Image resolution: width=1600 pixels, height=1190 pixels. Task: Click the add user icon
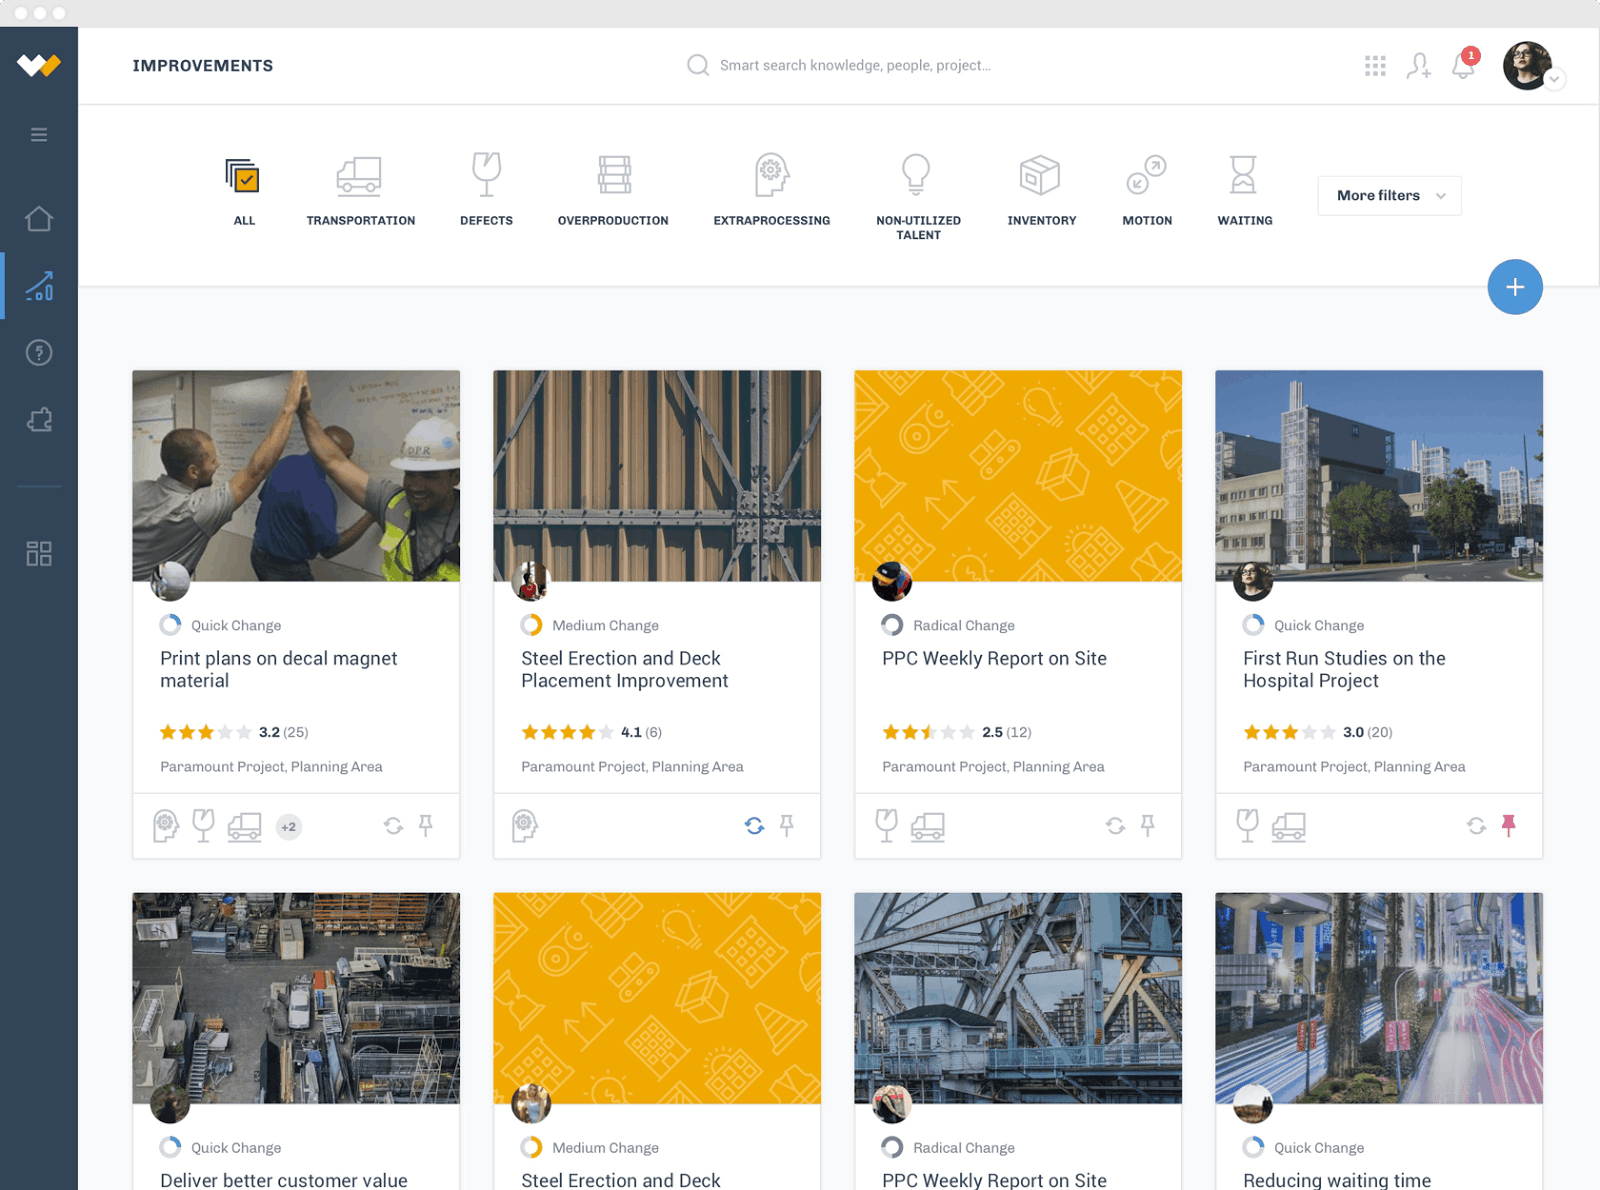click(x=1418, y=66)
